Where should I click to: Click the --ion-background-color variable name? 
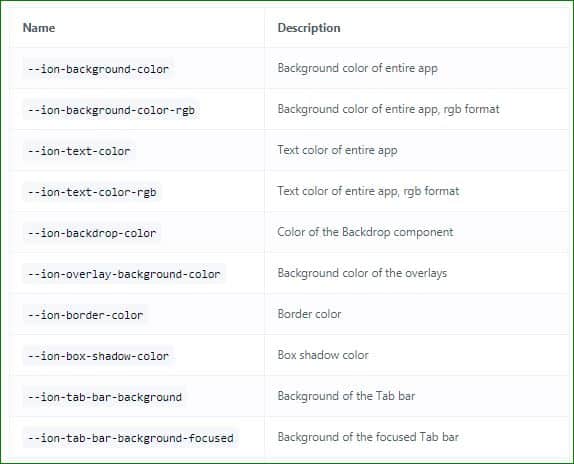[98, 69]
